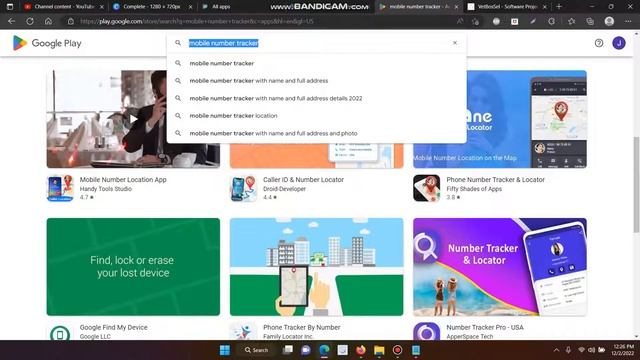Open the Read aloud icon in address bar
640x360 pixels.
[460, 21]
